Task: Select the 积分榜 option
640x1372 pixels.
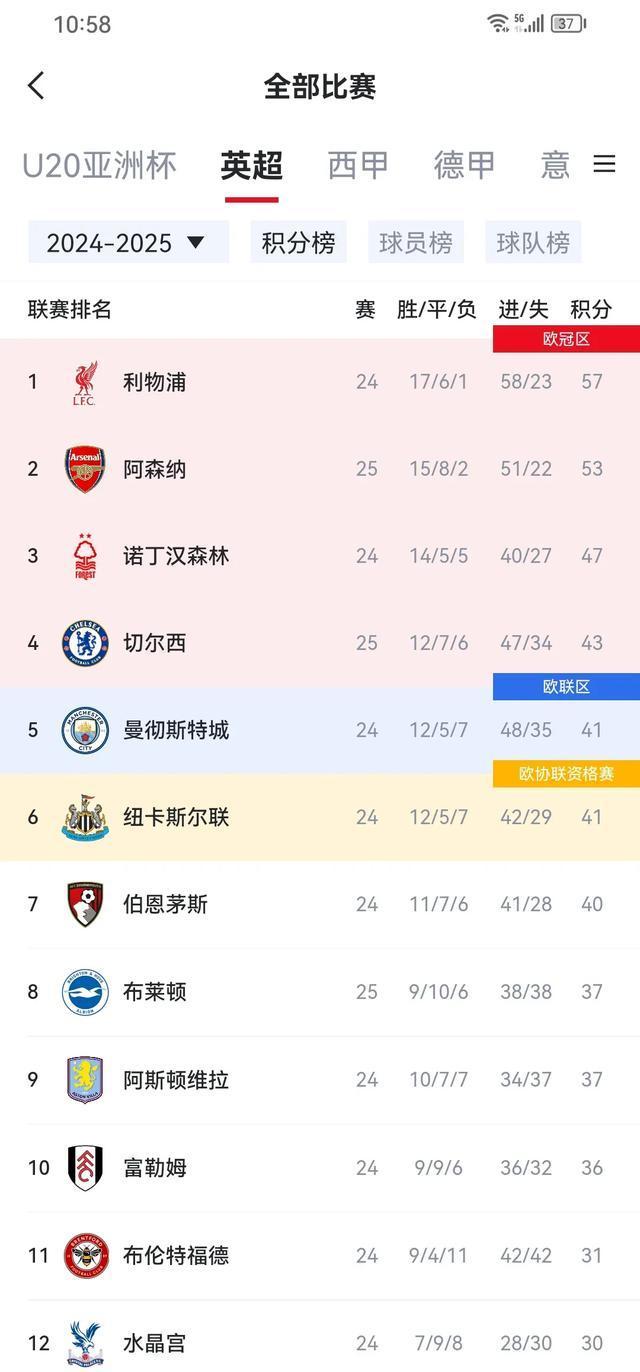Action: (x=298, y=241)
